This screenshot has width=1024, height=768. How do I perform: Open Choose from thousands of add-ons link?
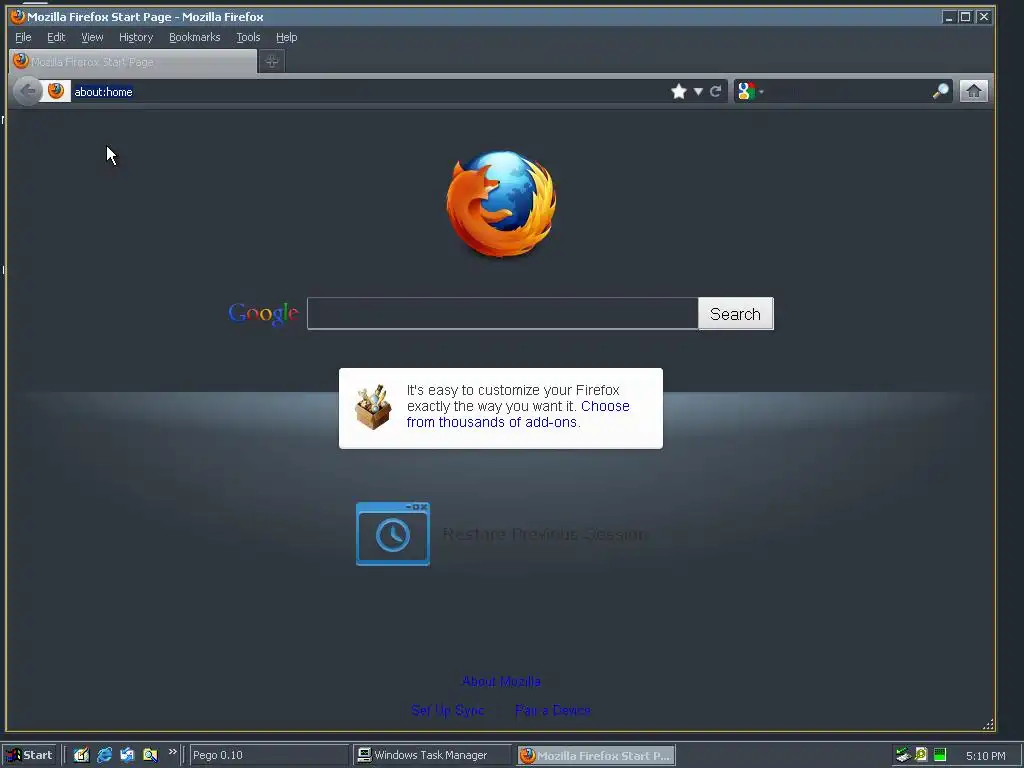pos(518,414)
